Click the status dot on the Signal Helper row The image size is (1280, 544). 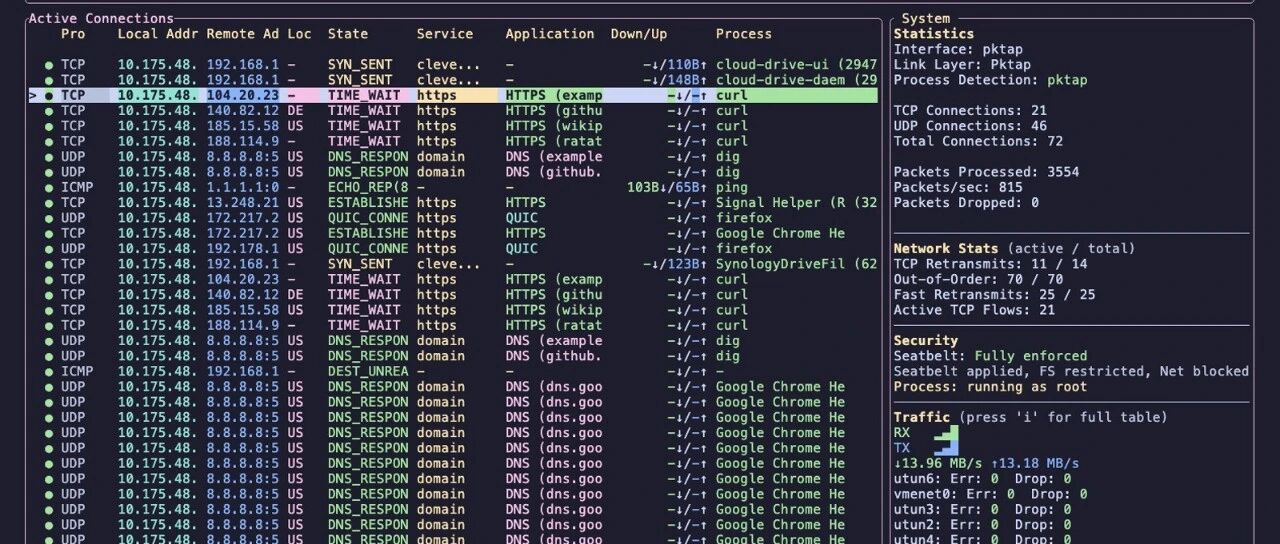pyautogui.click(x=48, y=203)
